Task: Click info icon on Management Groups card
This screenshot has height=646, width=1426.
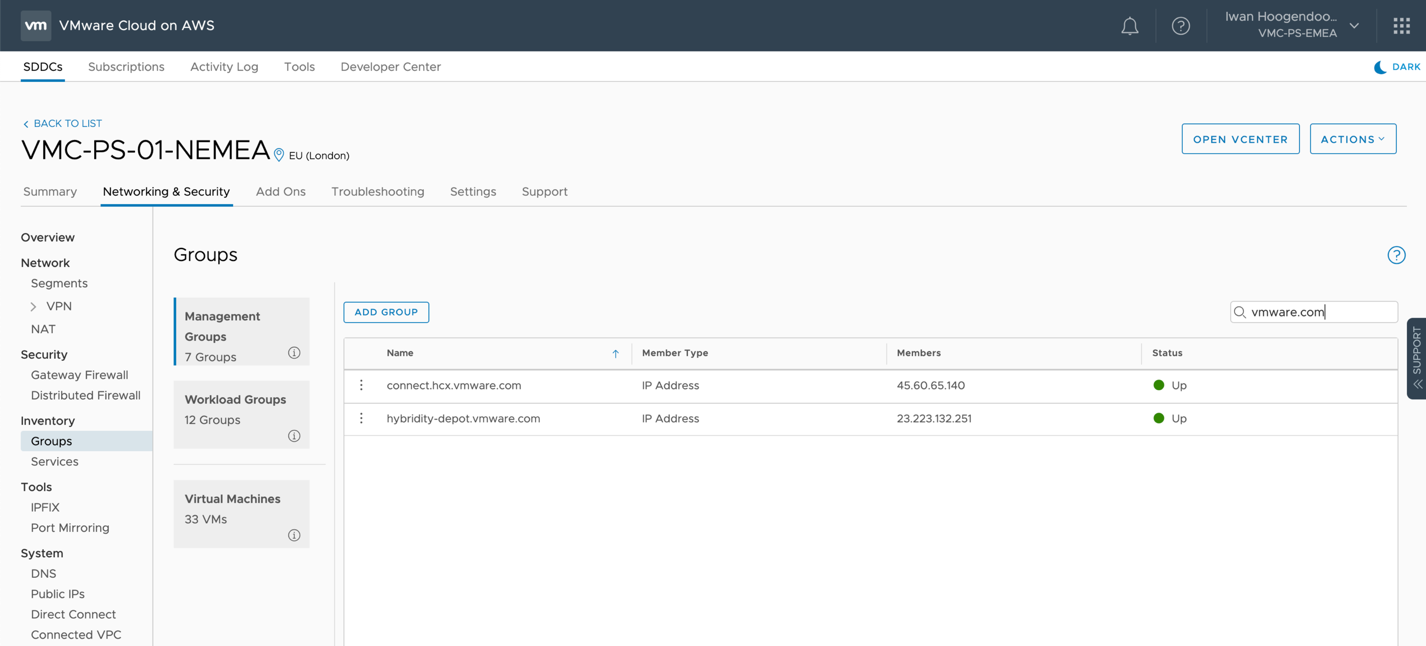Action: [294, 353]
